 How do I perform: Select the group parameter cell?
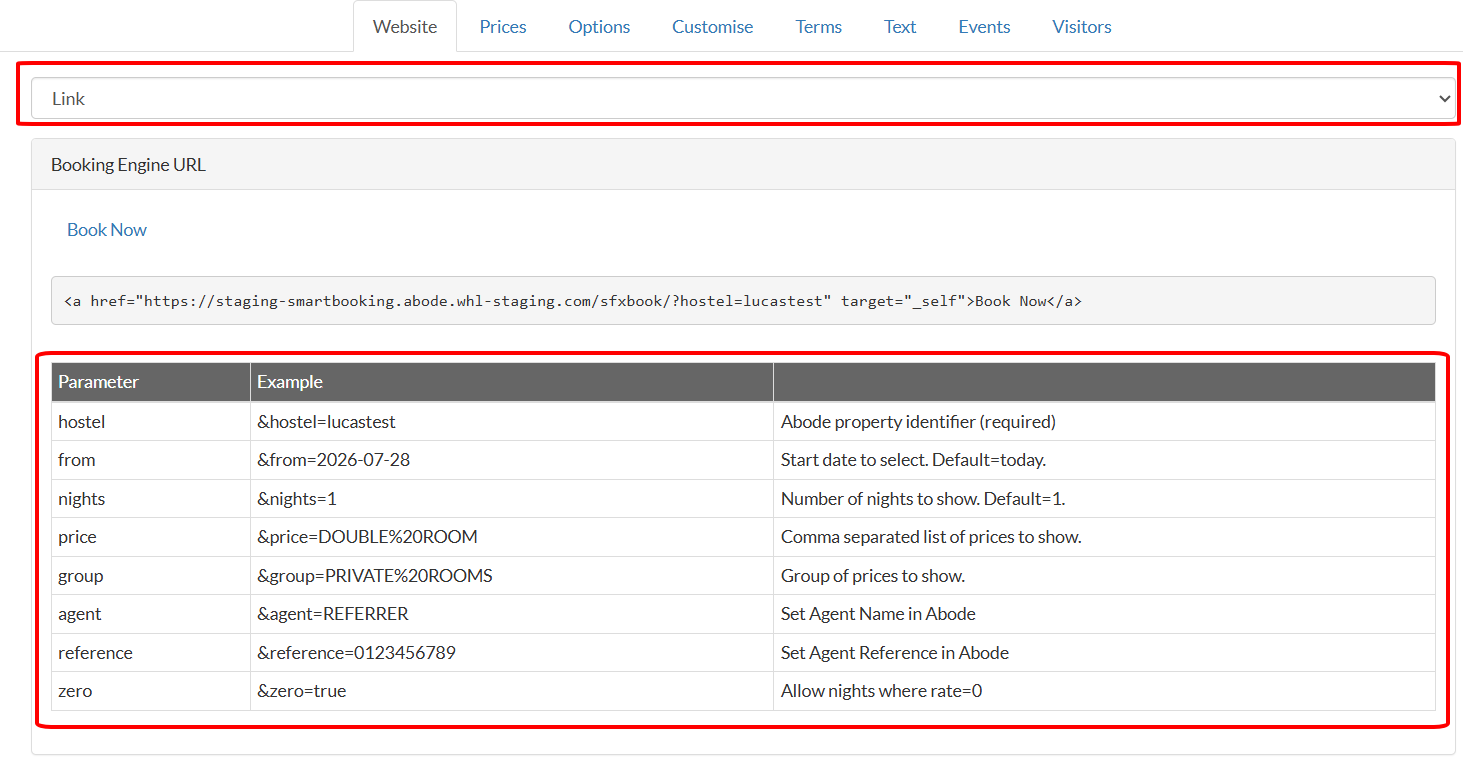click(x=151, y=576)
